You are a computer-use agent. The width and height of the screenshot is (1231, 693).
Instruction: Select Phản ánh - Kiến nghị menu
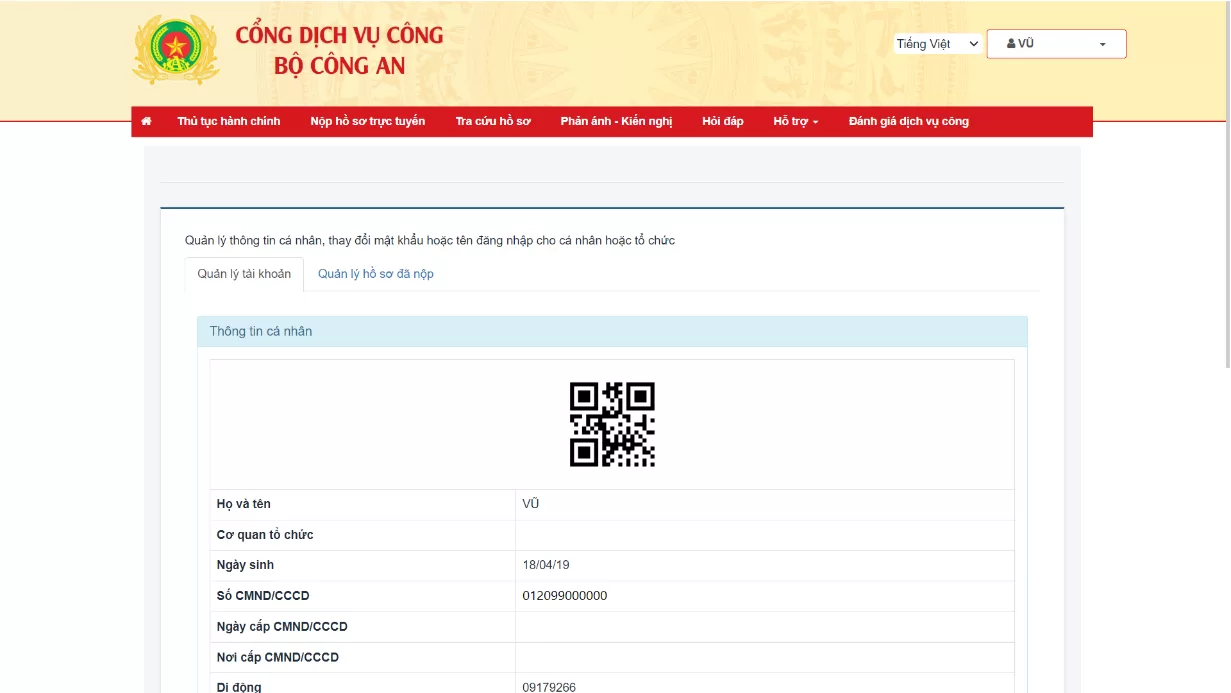point(616,121)
